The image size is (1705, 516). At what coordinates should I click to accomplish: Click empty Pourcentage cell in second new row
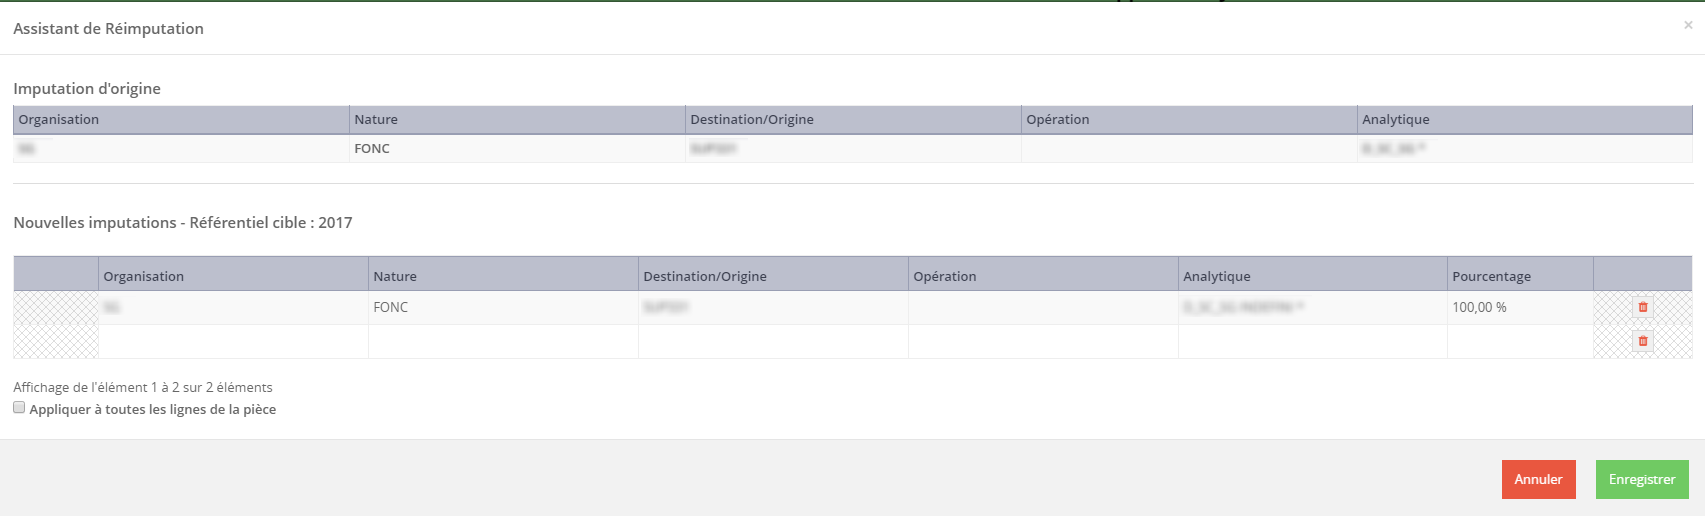click(x=1519, y=342)
